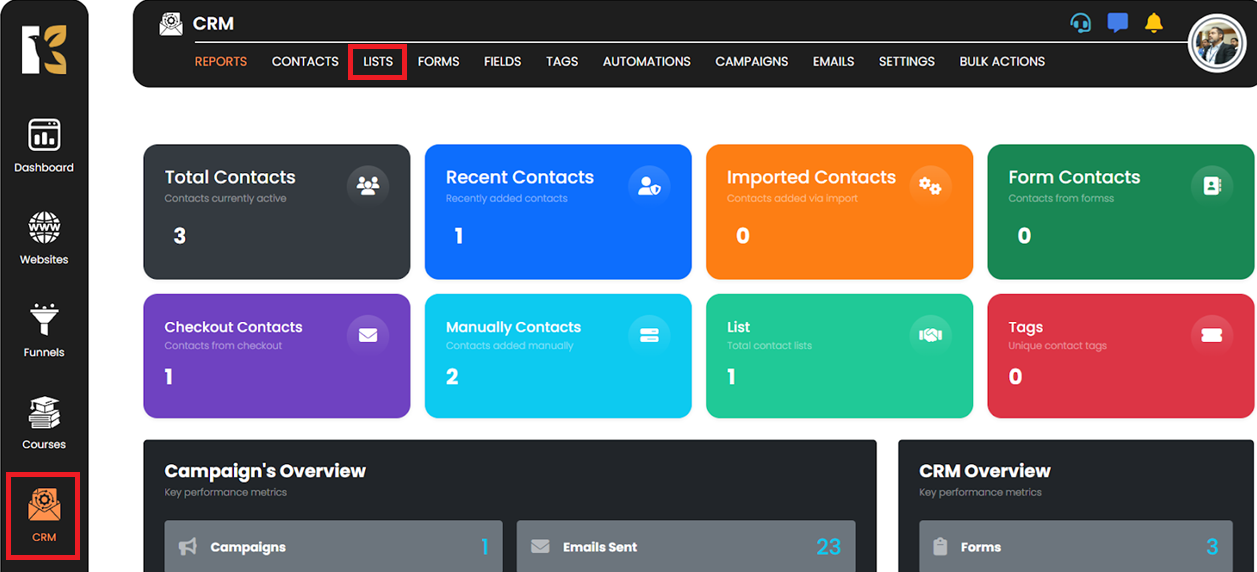This screenshot has width=1257, height=572.
Task: Open Dashboard from the sidebar
Action: coord(44,146)
